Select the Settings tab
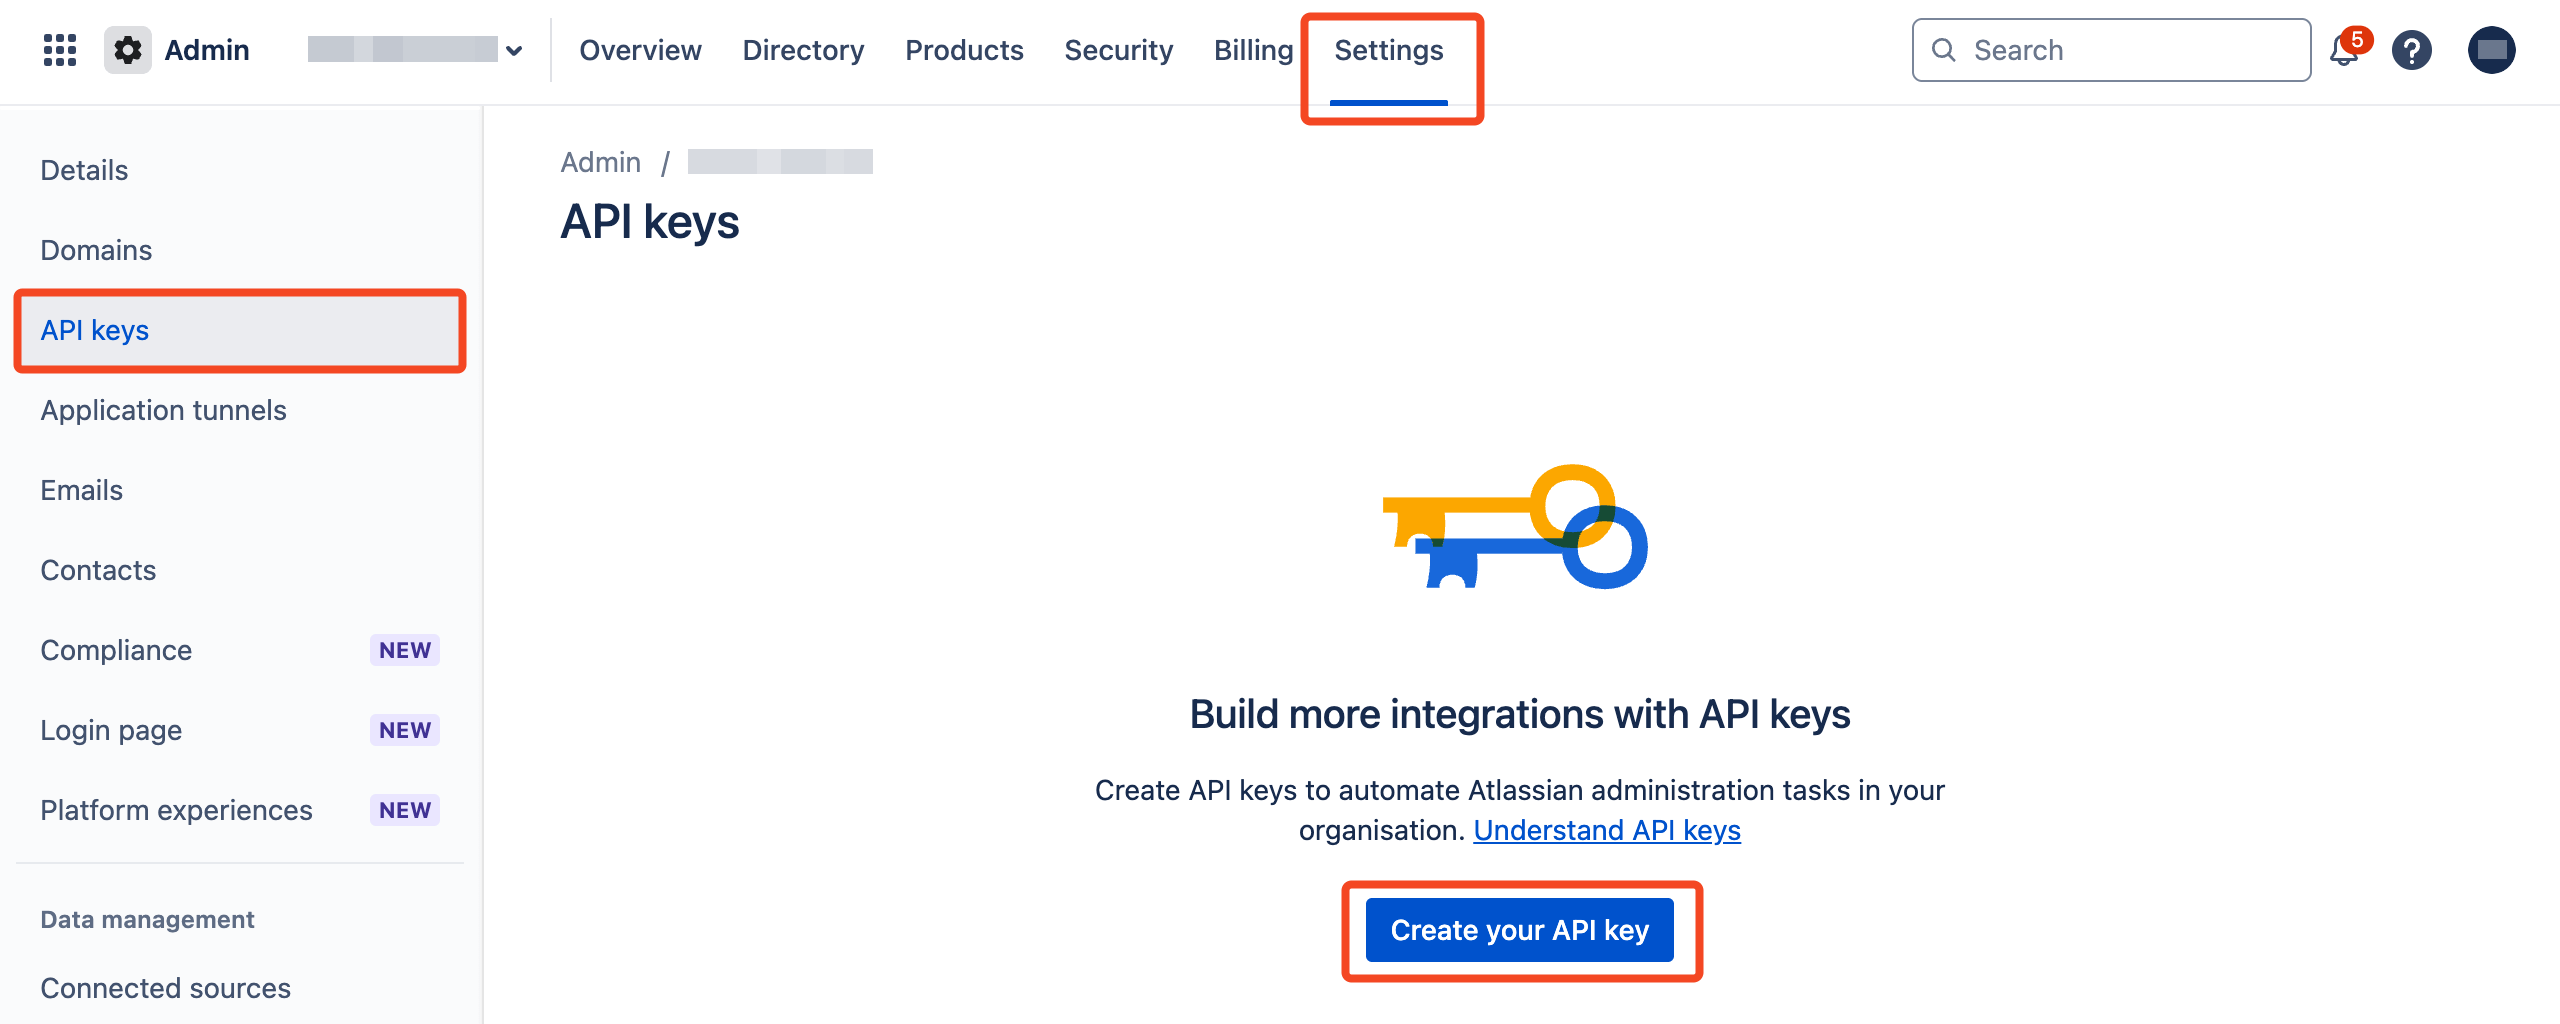This screenshot has height=1024, width=2560. (x=1389, y=50)
